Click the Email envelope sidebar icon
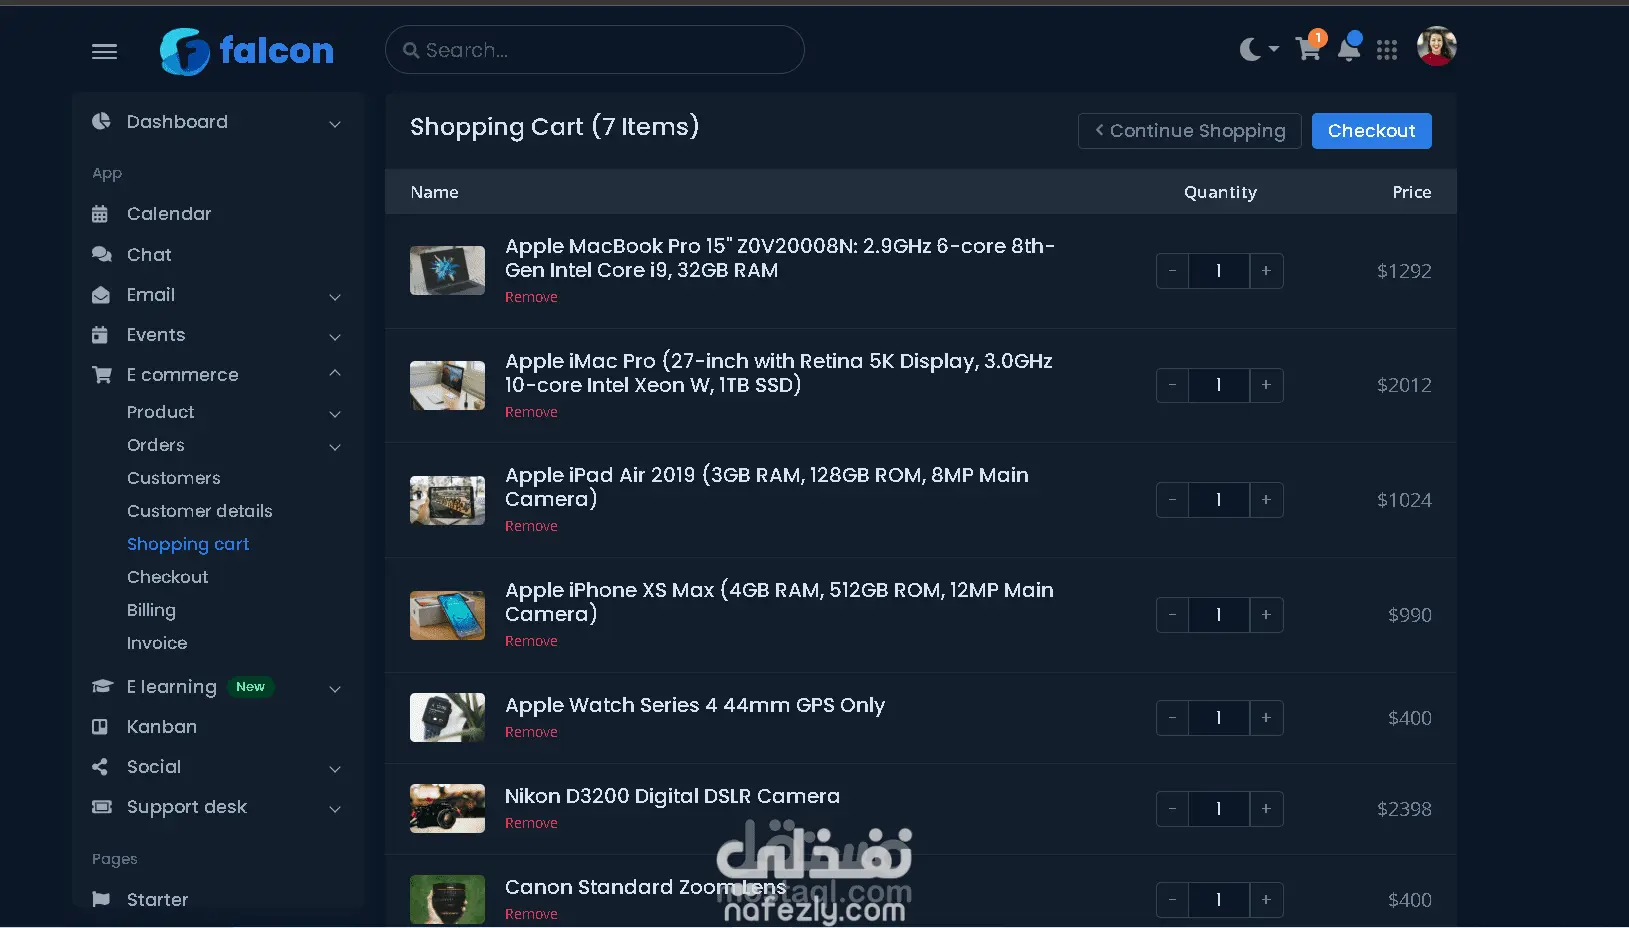This screenshot has height=928, width=1629. [x=101, y=295]
